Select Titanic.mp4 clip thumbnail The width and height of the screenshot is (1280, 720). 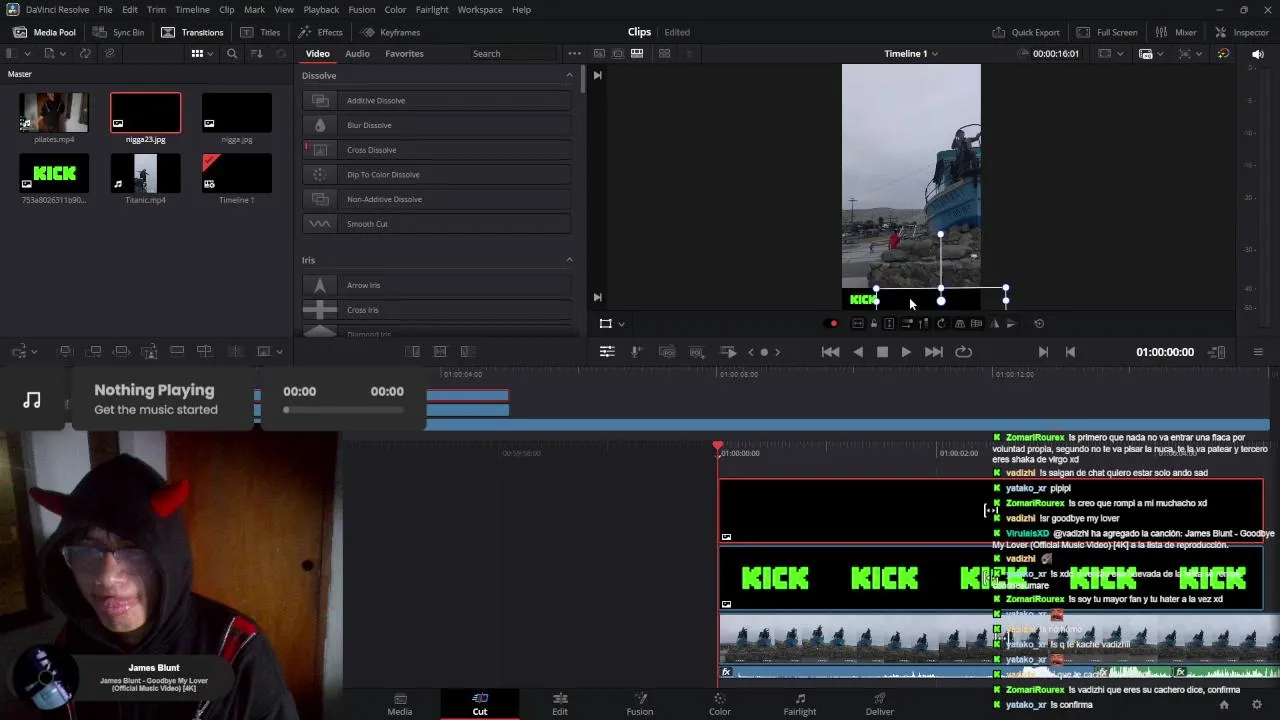pyautogui.click(x=145, y=173)
